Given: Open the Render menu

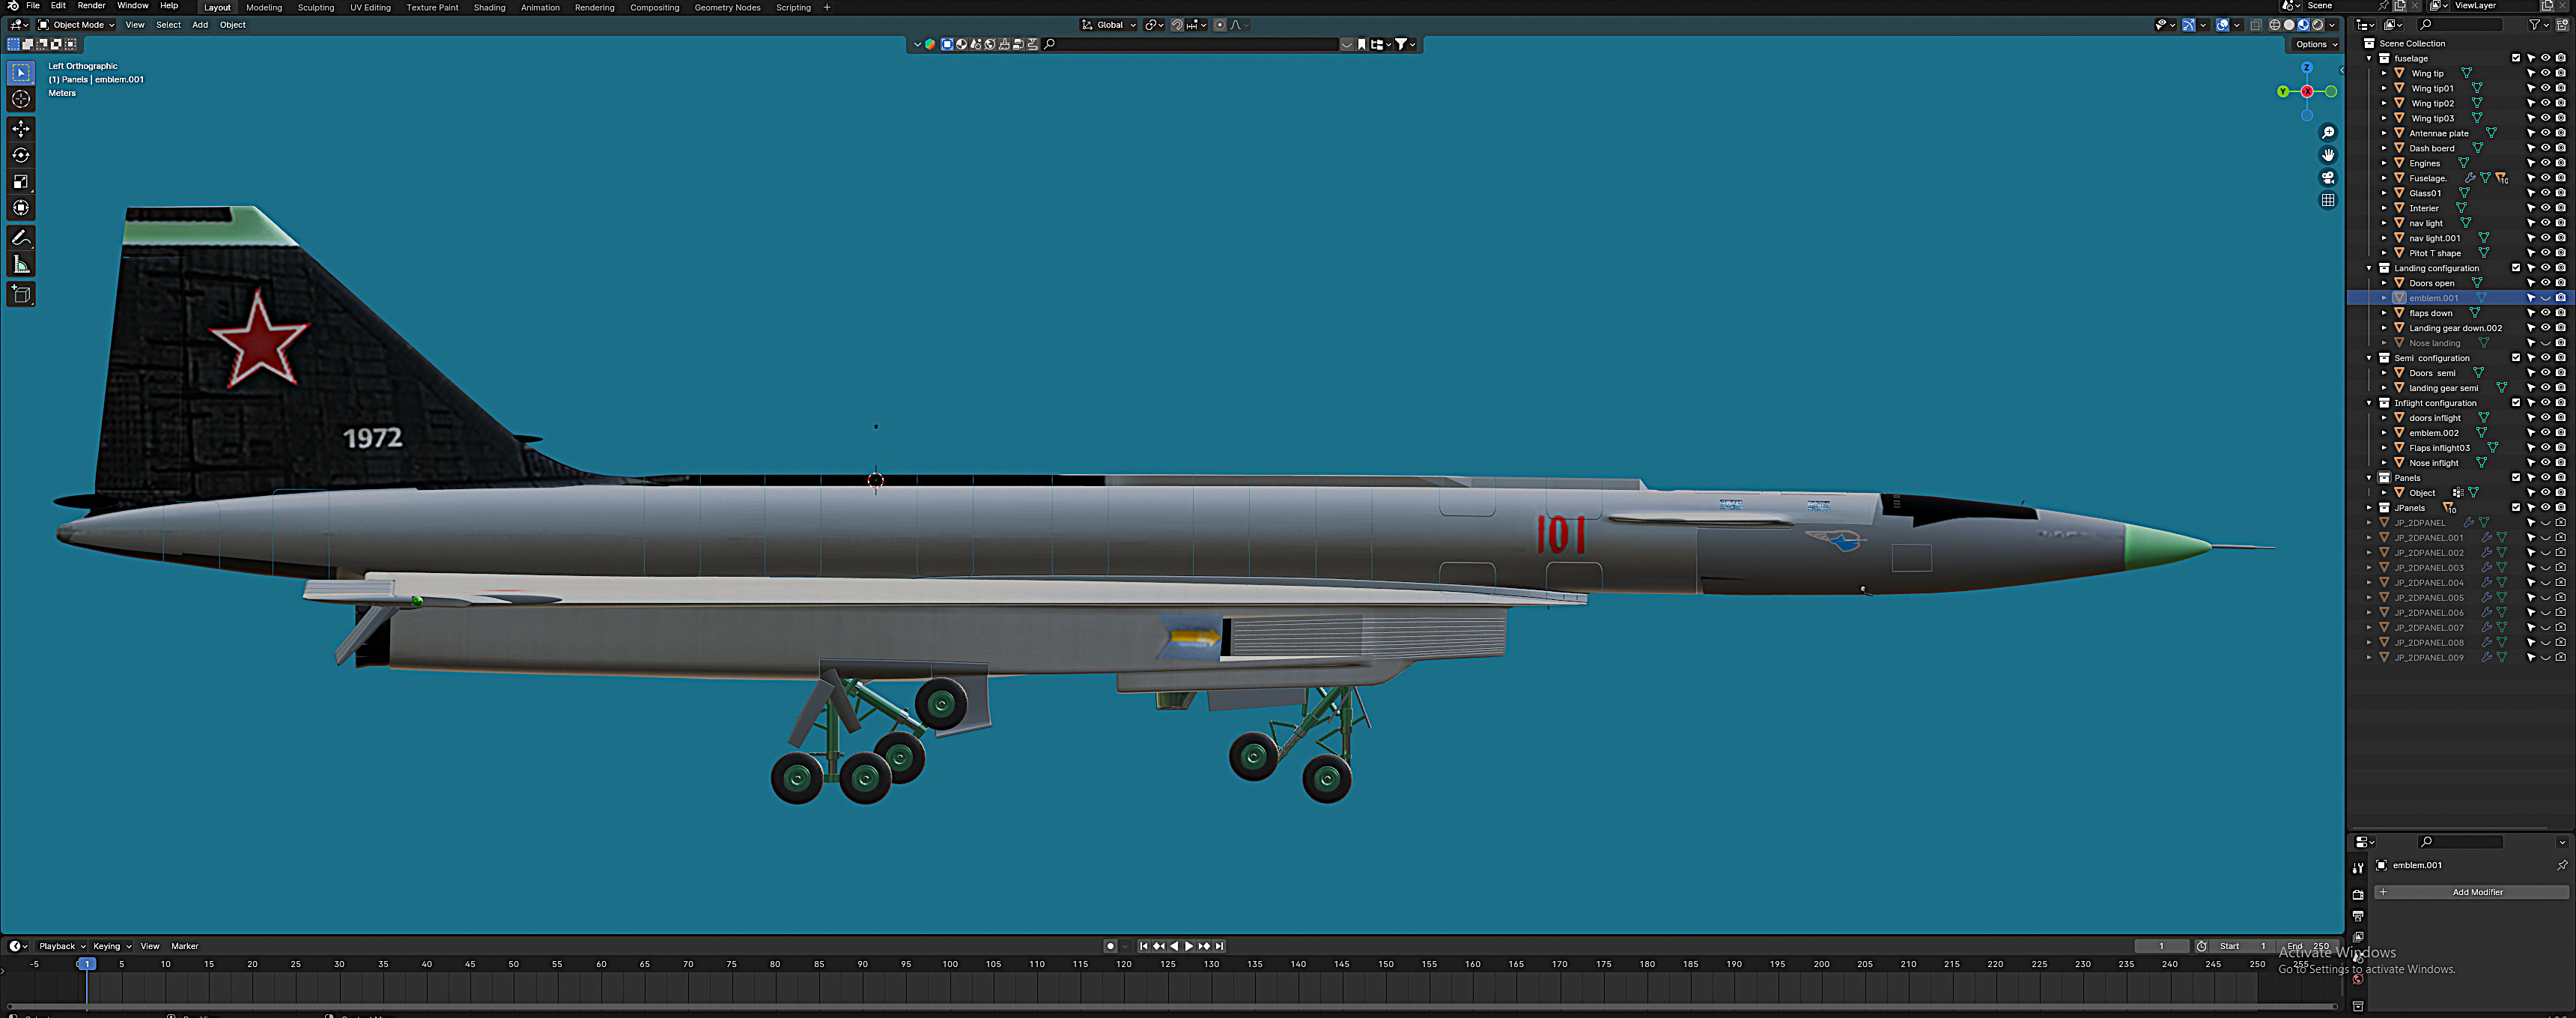Looking at the screenshot, I should click(x=91, y=6).
